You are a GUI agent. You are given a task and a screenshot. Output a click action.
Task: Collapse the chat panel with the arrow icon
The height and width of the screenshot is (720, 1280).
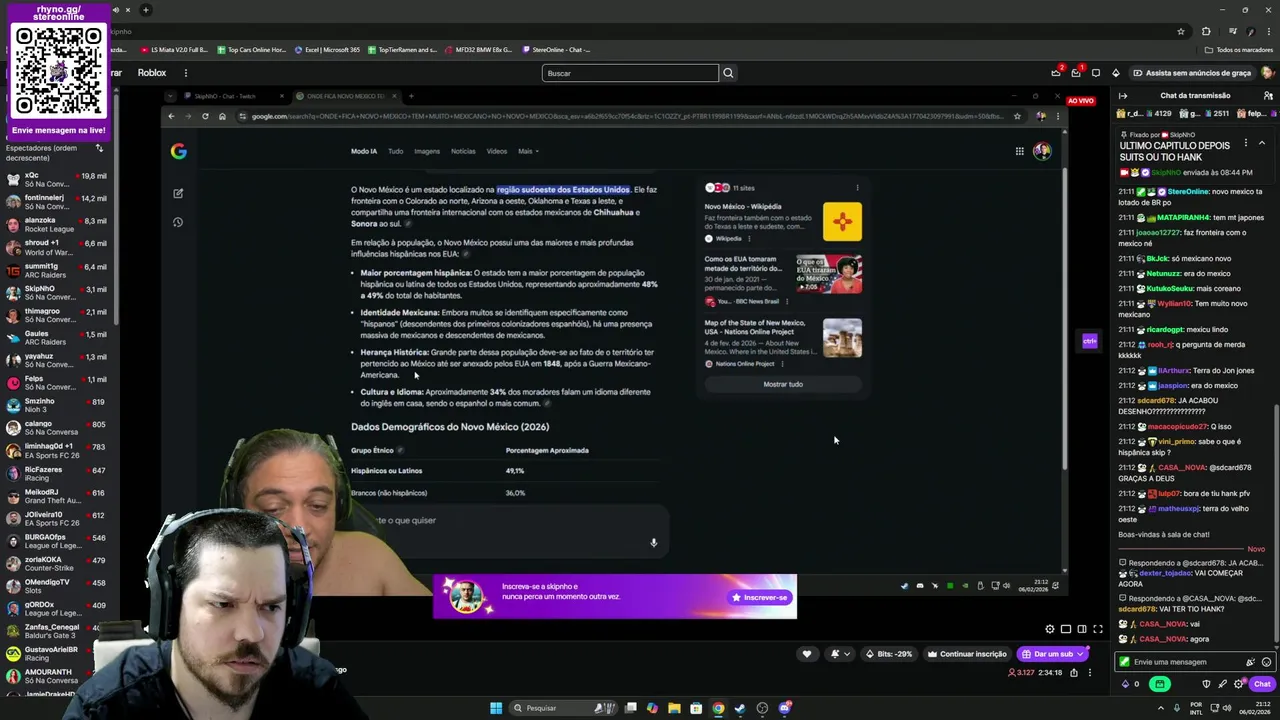click(1123, 95)
